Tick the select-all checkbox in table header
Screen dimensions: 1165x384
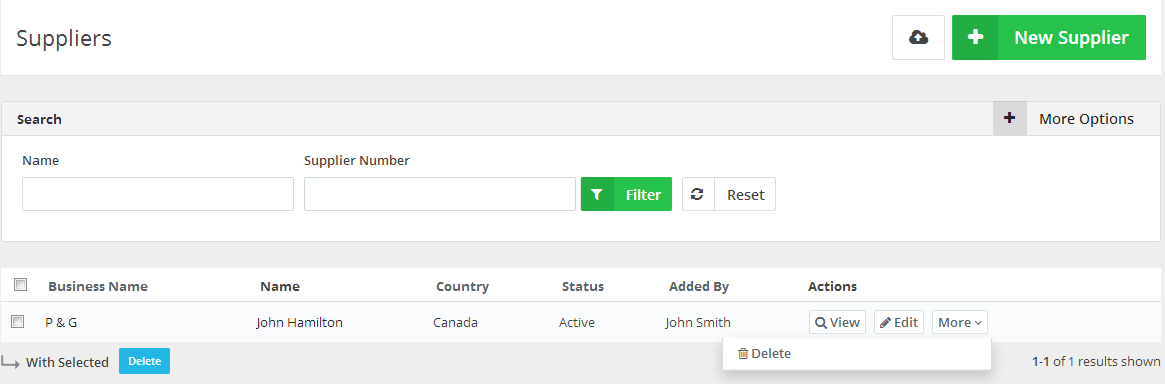pyautogui.click(x=21, y=284)
